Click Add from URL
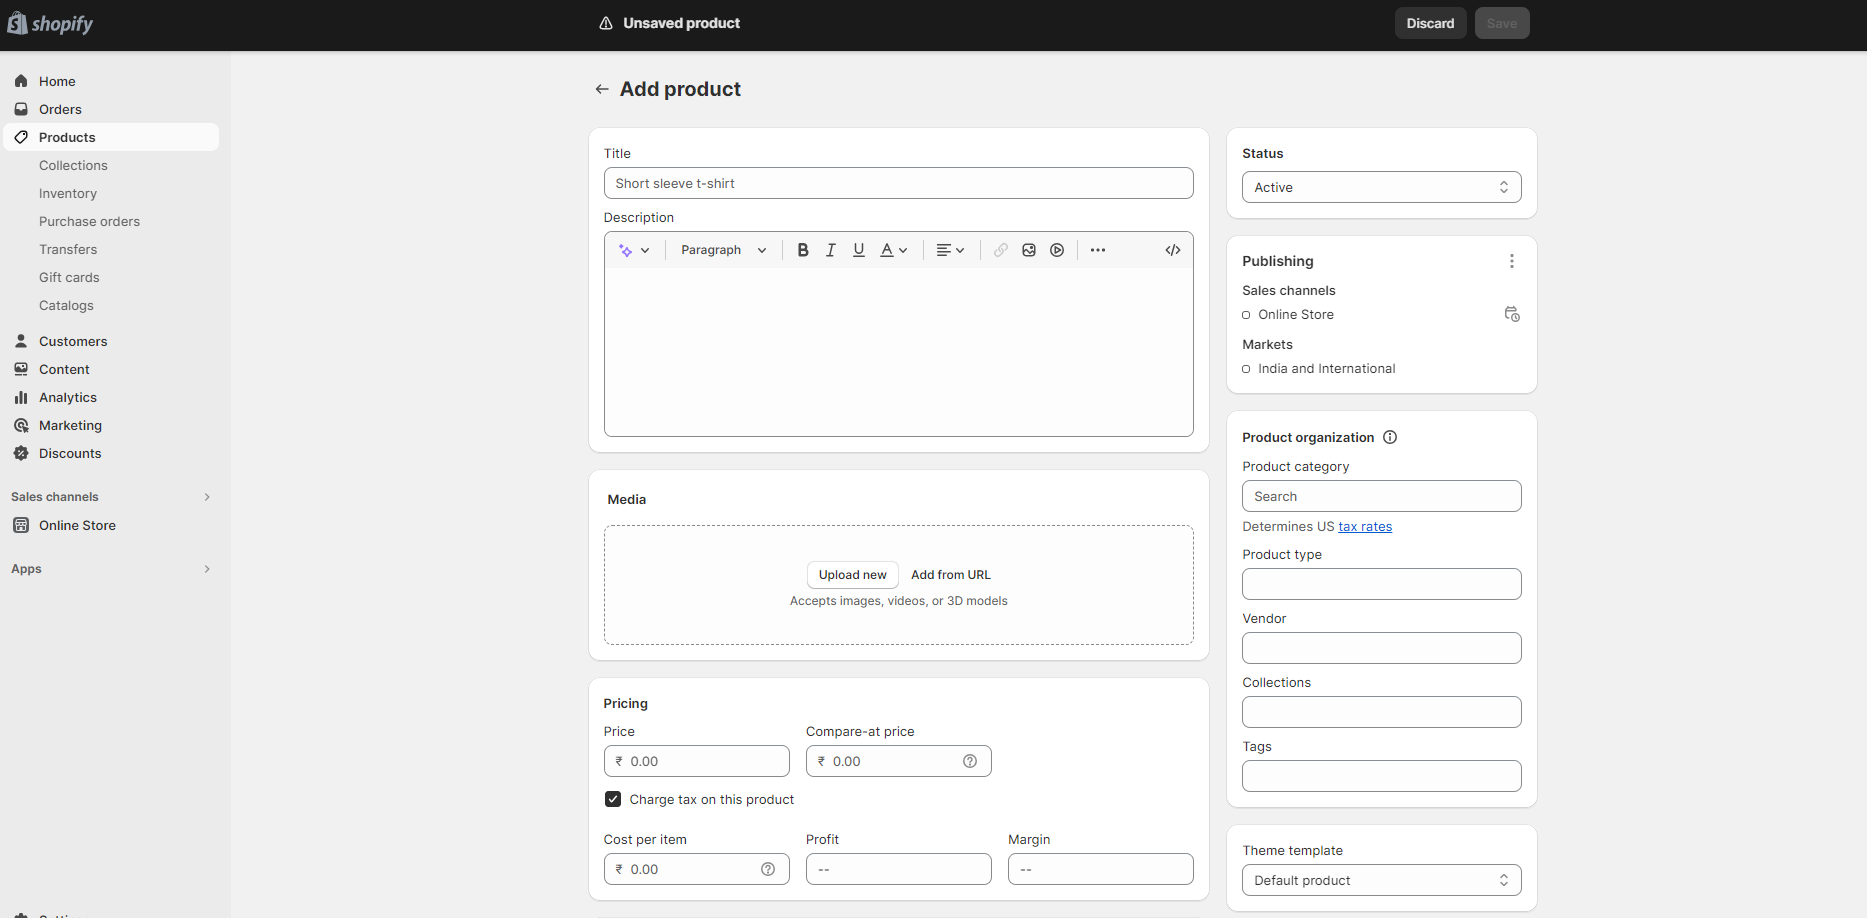Viewport: 1867px width, 918px height. click(950, 575)
